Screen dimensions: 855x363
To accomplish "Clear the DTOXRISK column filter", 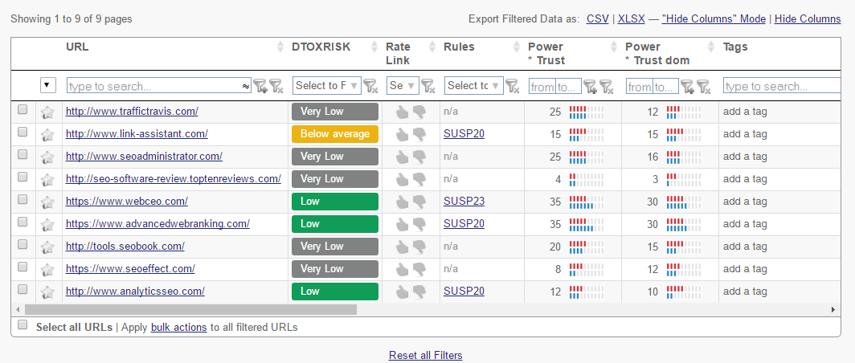I will [x=371, y=86].
